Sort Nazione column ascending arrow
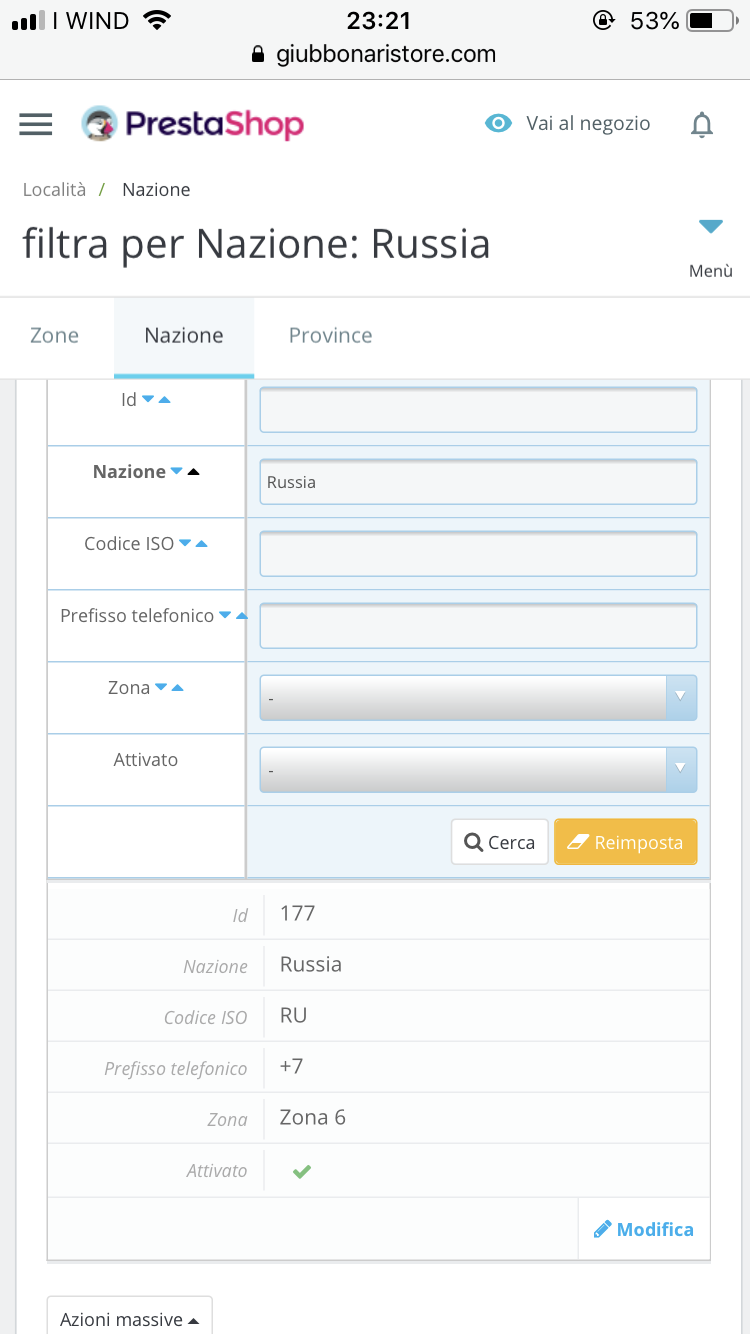 (194, 472)
